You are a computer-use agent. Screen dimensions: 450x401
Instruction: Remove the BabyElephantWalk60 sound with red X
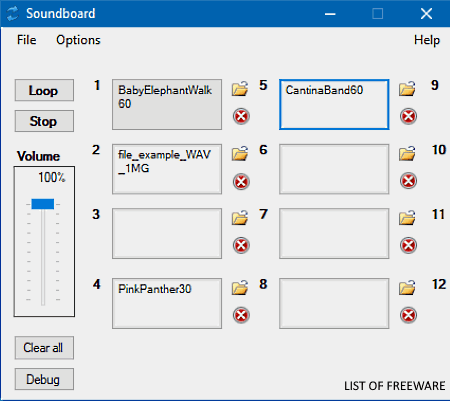[241, 116]
